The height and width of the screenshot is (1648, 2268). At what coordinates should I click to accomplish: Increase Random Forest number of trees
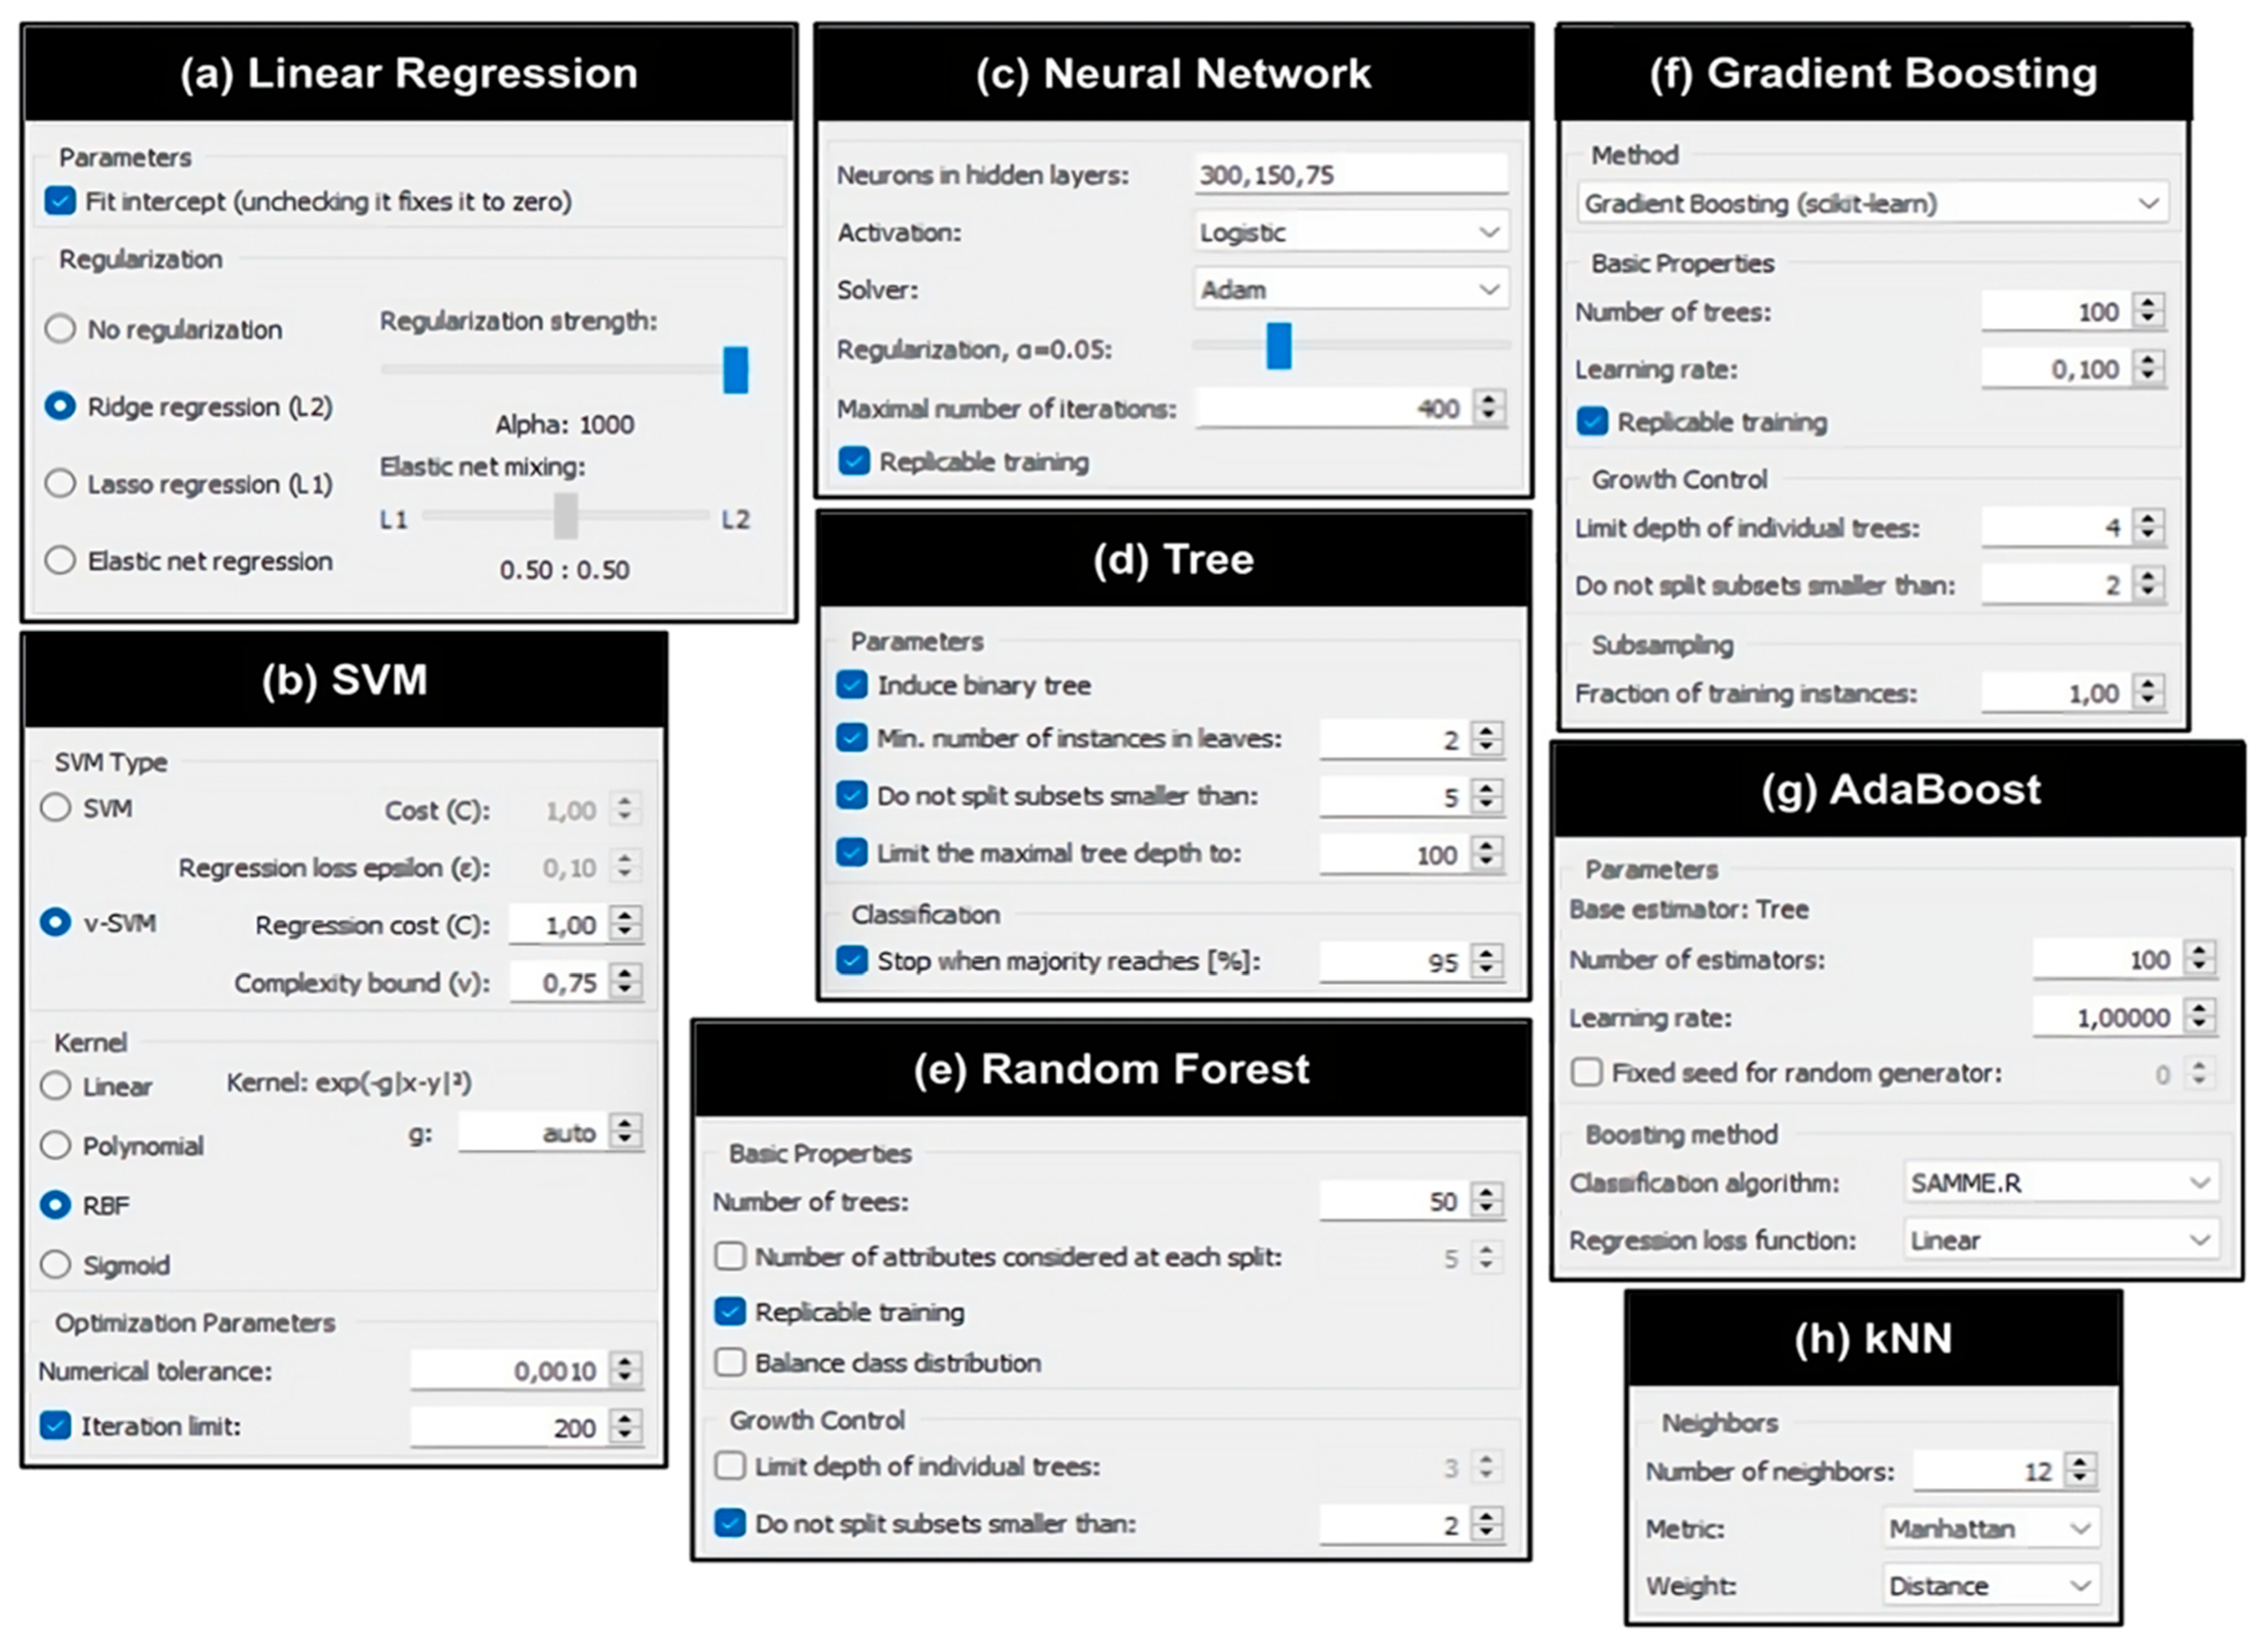pos(1487,1194)
